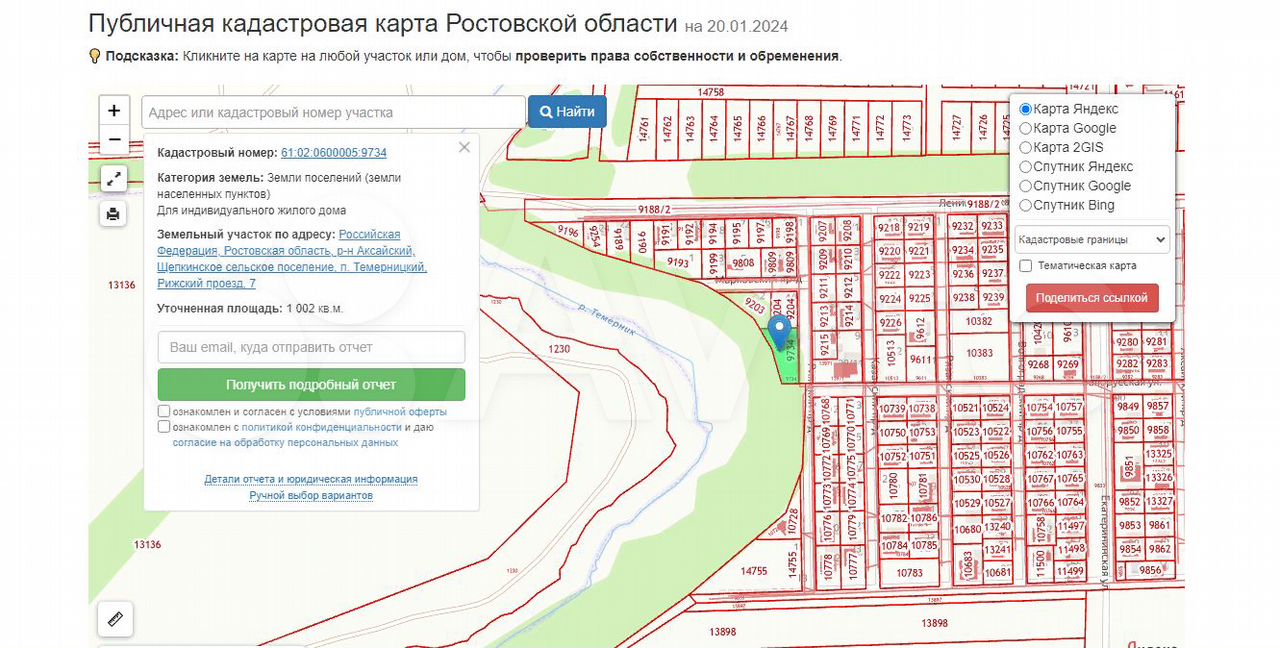Image resolution: width=1280 pixels, height=648 pixels.
Task: Open the ruler measurement tool
Action: click(114, 619)
